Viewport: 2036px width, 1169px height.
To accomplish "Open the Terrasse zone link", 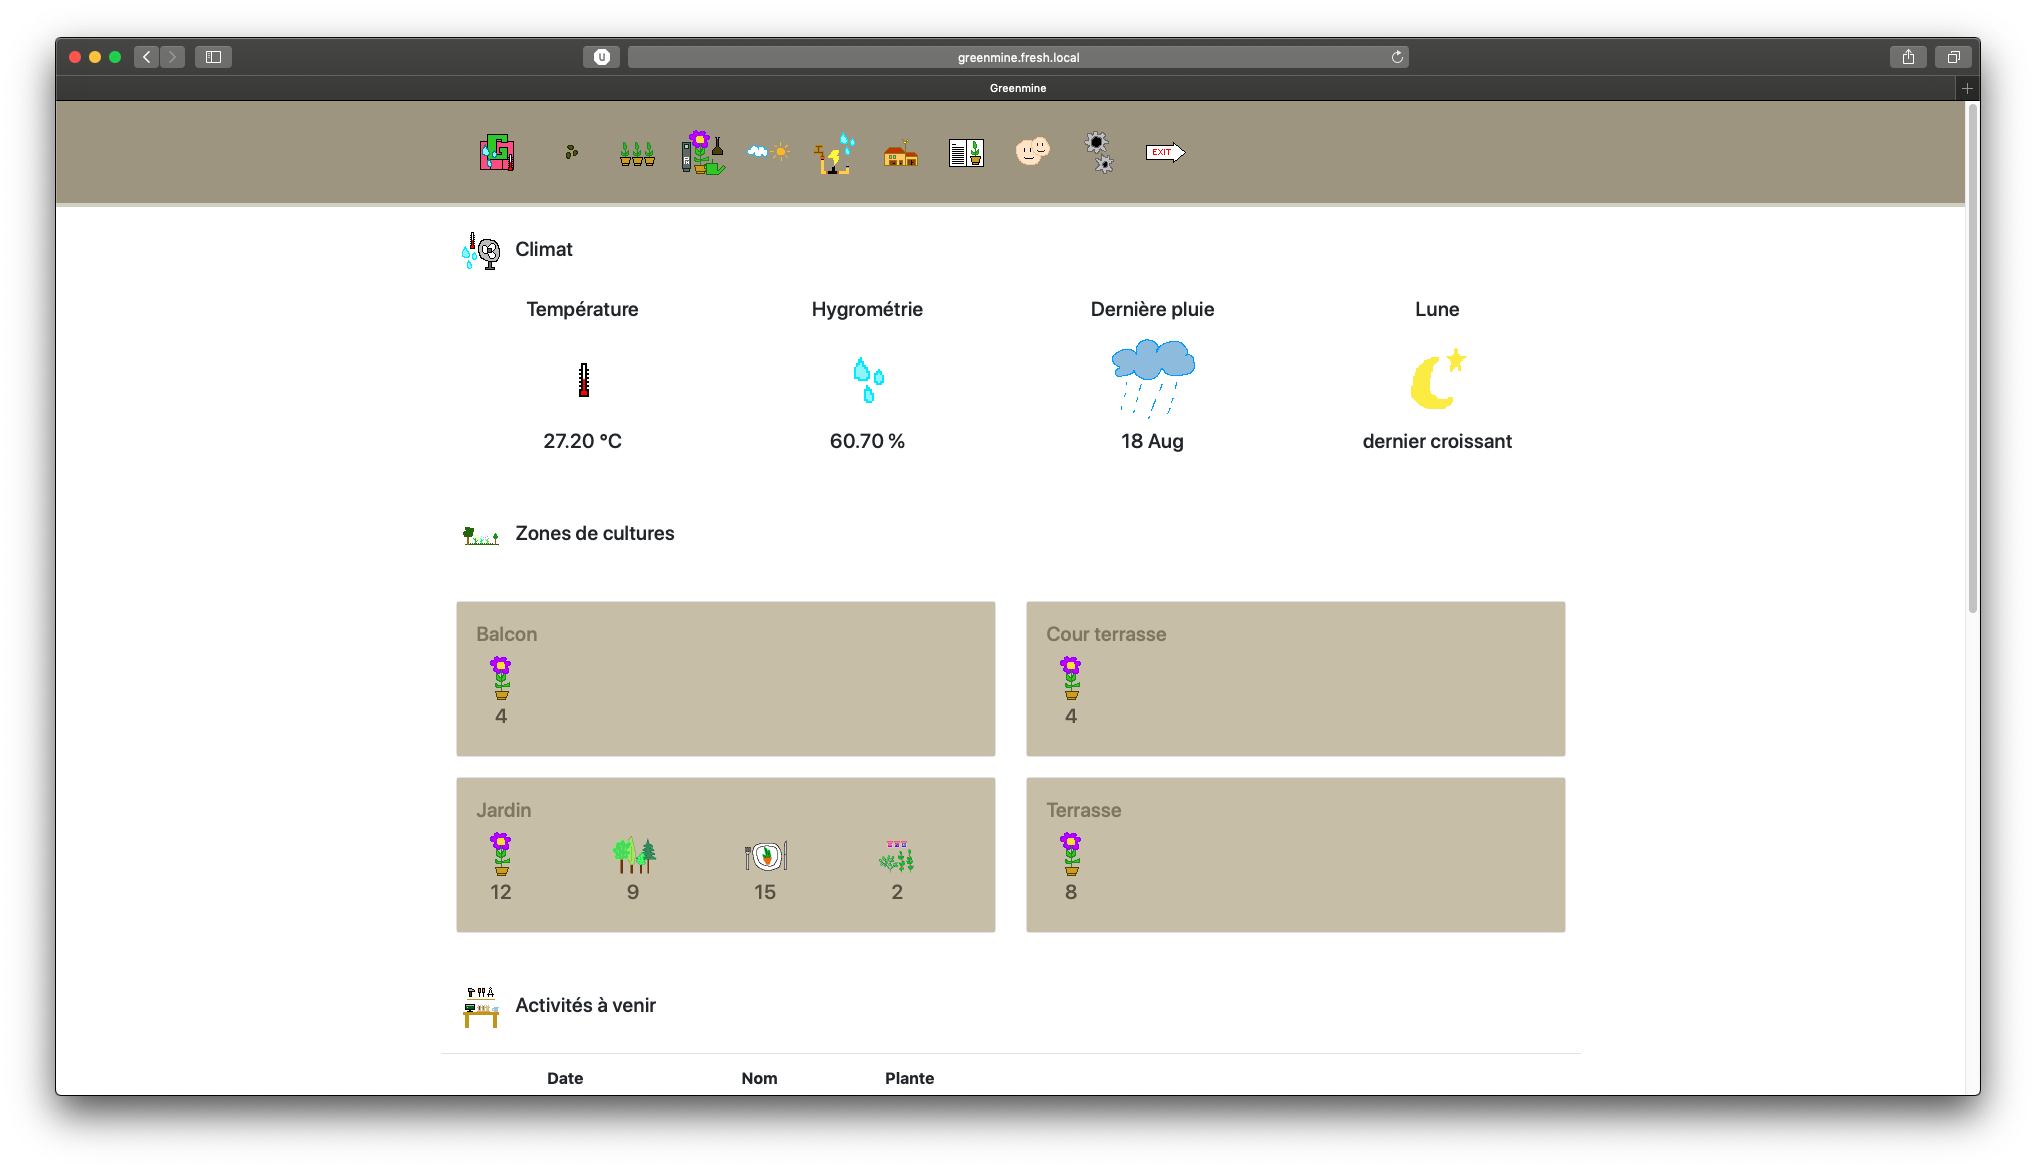I will tap(1083, 810).
